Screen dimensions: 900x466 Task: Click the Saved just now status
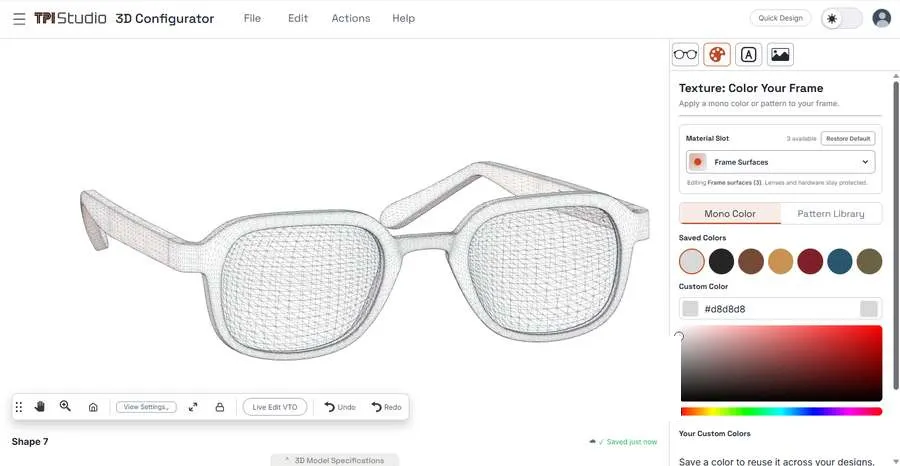pos(623,442)
